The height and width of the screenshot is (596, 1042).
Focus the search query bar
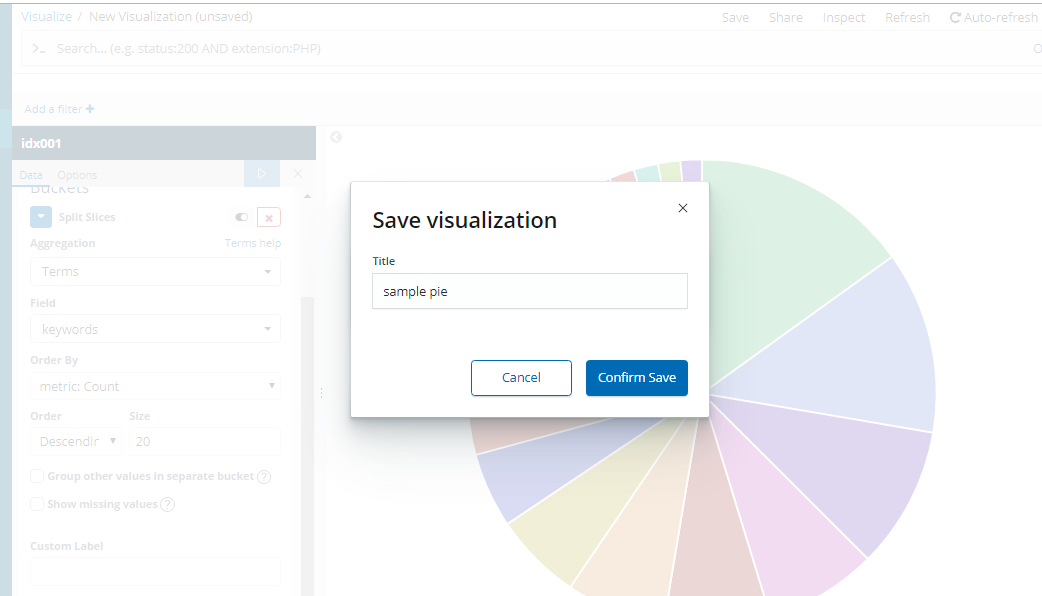click(532, 49)
